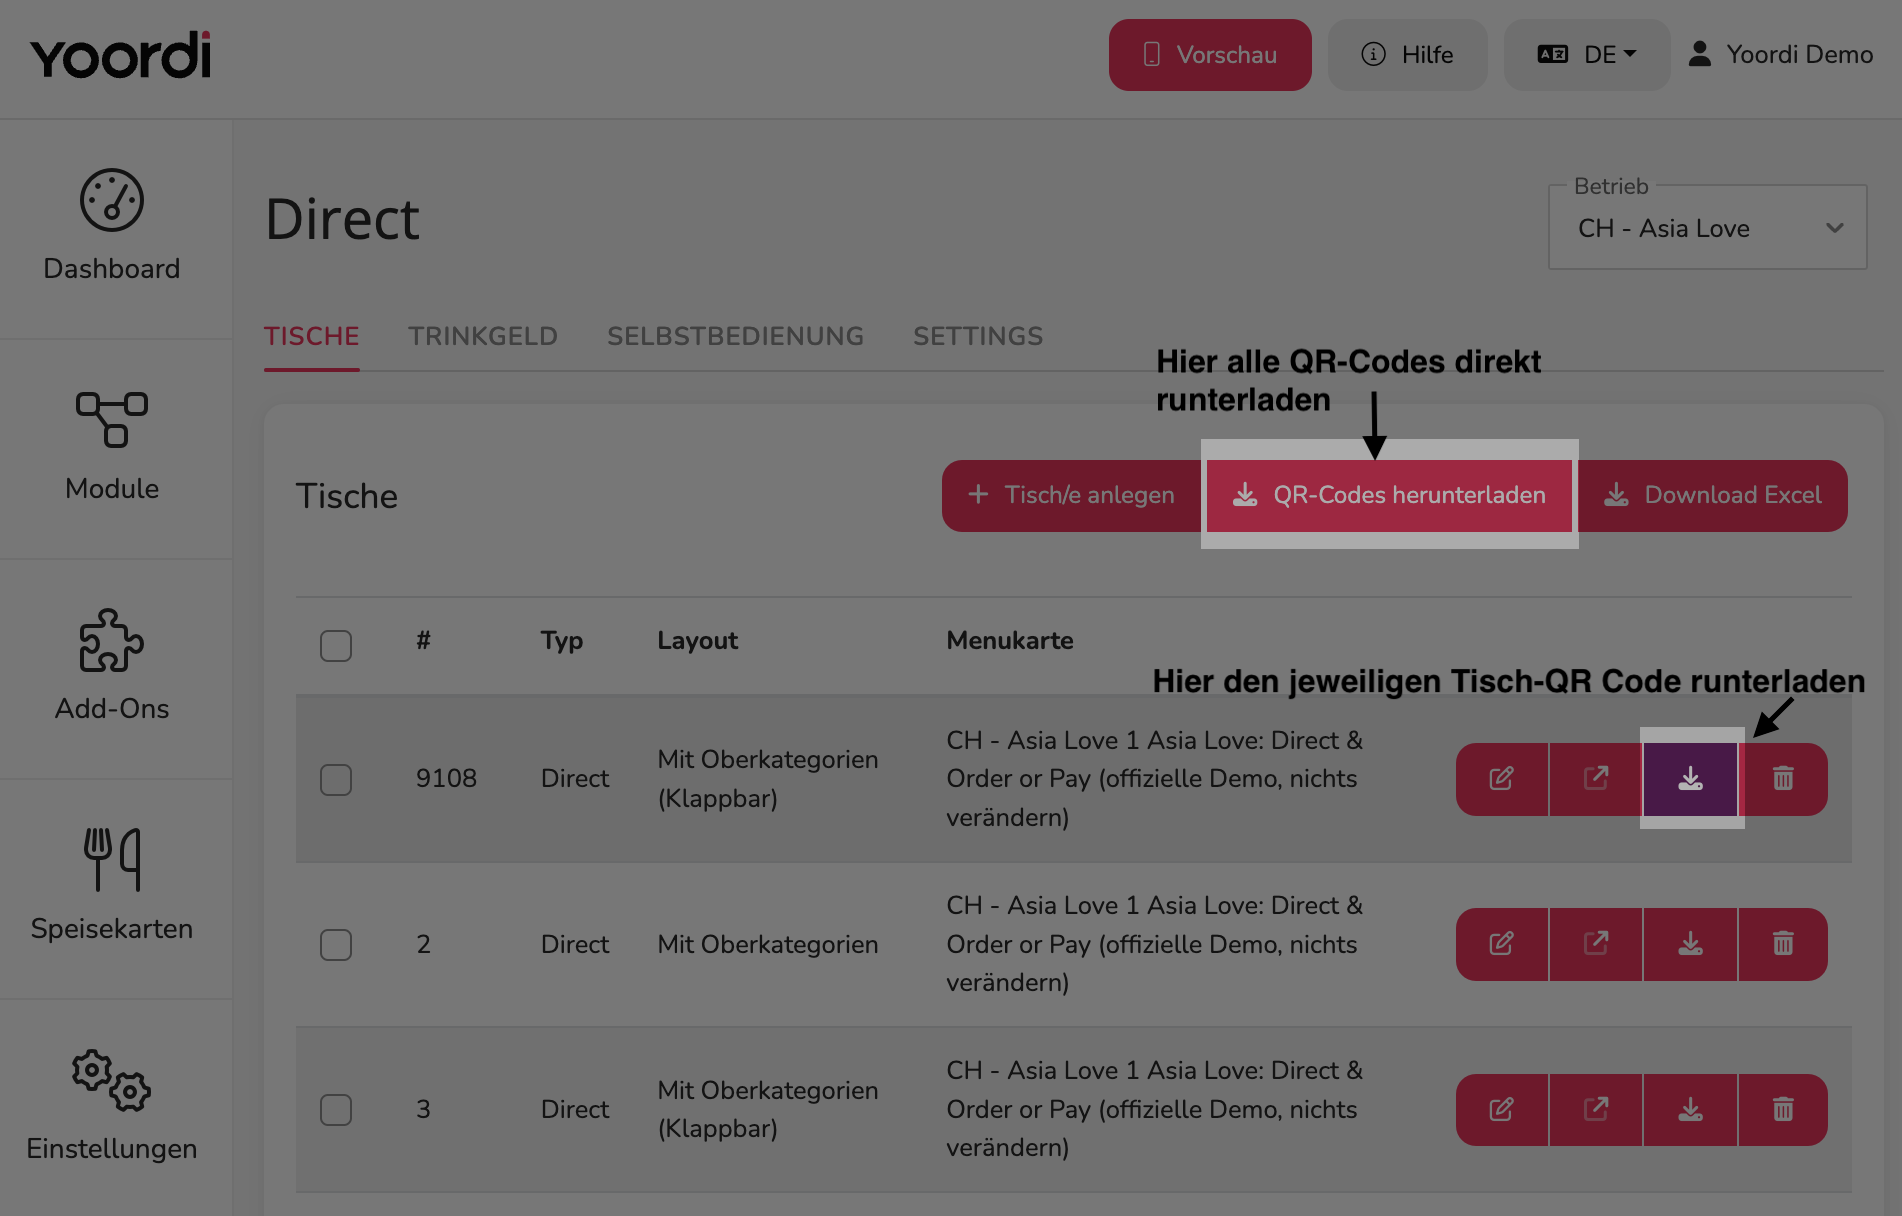Tick the checkbox for table 2
Image resolution: width=1902 pixels, height=1216 pixels.
tap(336, 944)
